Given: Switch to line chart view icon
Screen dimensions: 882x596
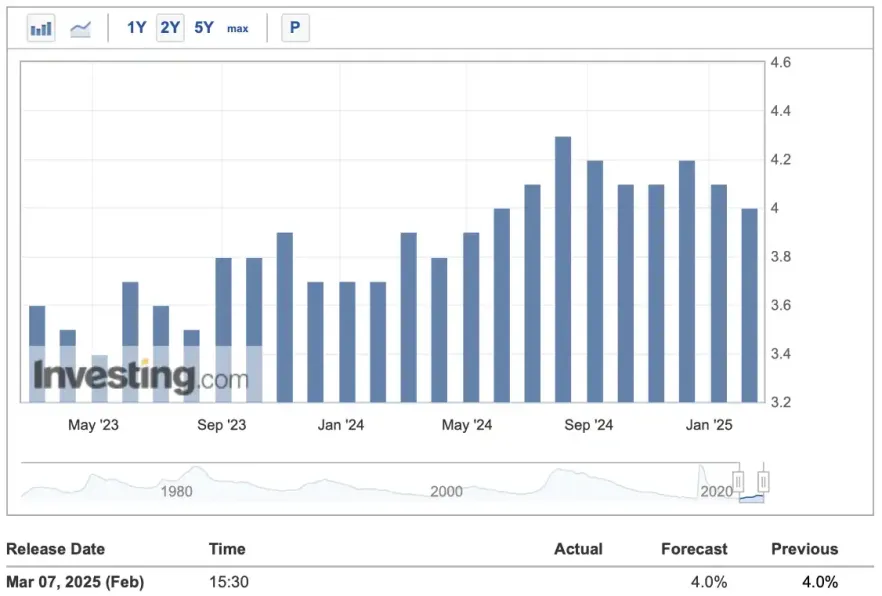Looking at the screenshot, I should (81, 28).
